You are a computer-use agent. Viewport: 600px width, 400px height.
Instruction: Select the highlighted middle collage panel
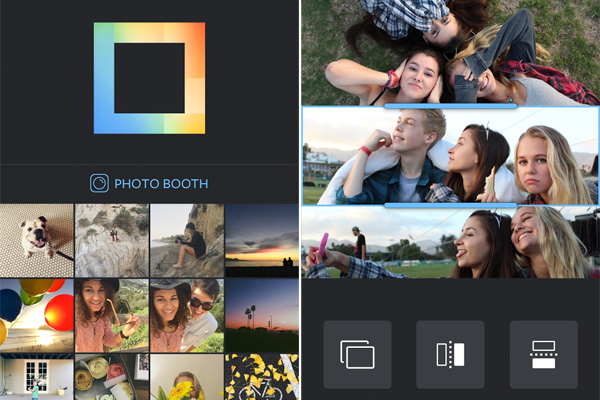[450, 156]
